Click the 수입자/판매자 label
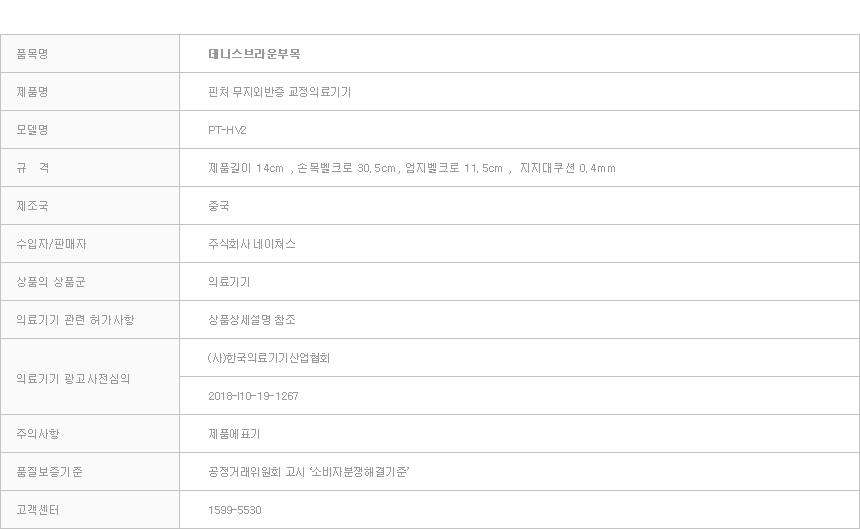The width and height of the screenshot is (860, 529). click(x=52, y=244)
